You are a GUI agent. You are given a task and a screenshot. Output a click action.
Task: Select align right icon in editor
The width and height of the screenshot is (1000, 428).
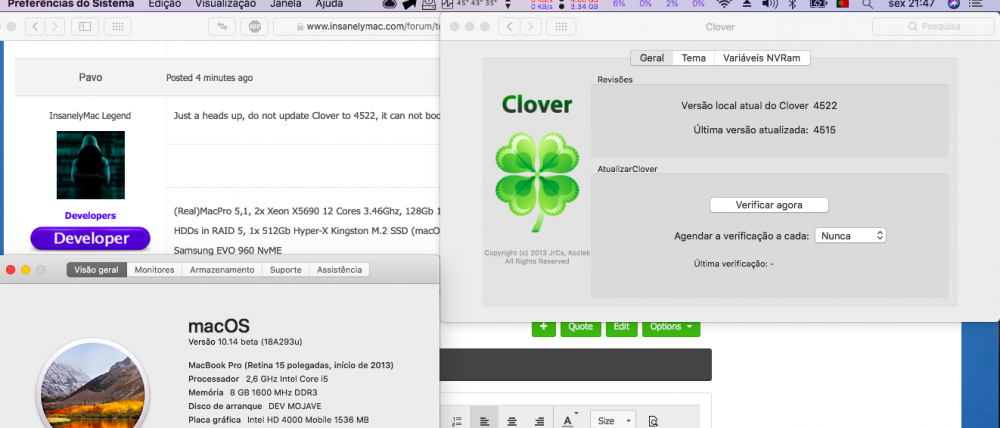539,421
